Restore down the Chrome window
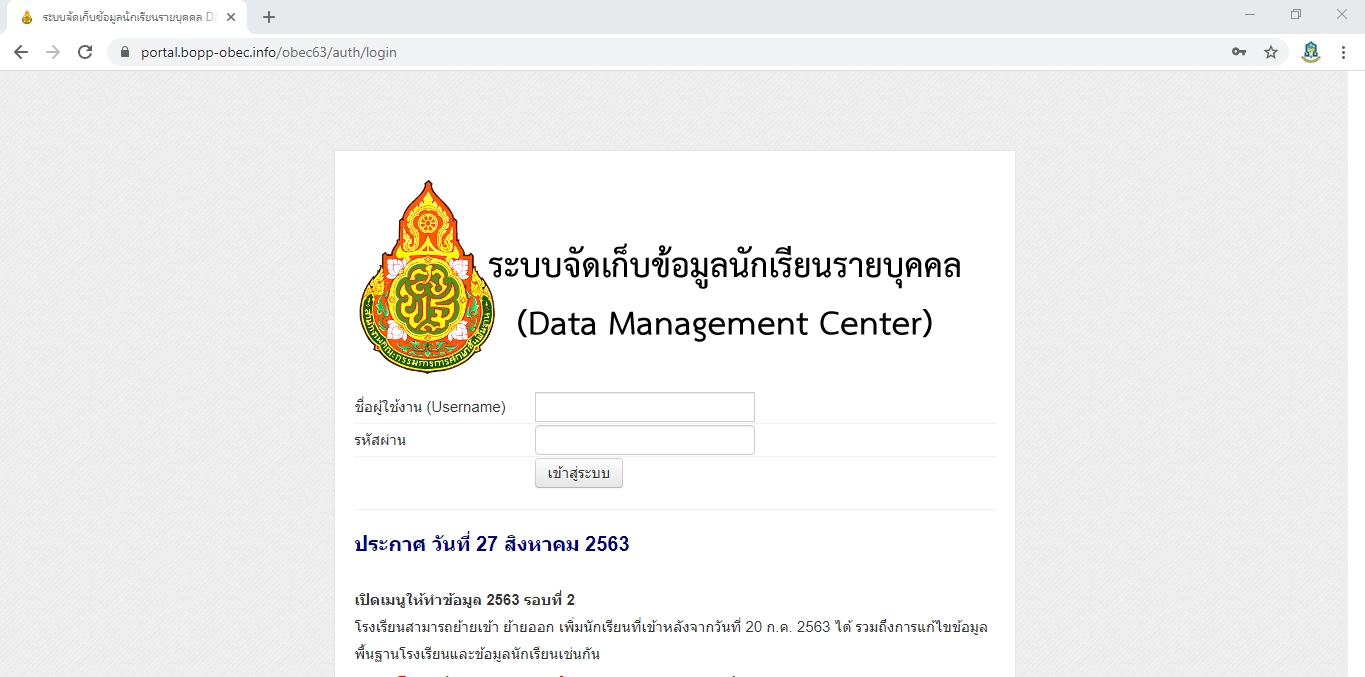1365x677 pixels. (x=1296, y=14)
